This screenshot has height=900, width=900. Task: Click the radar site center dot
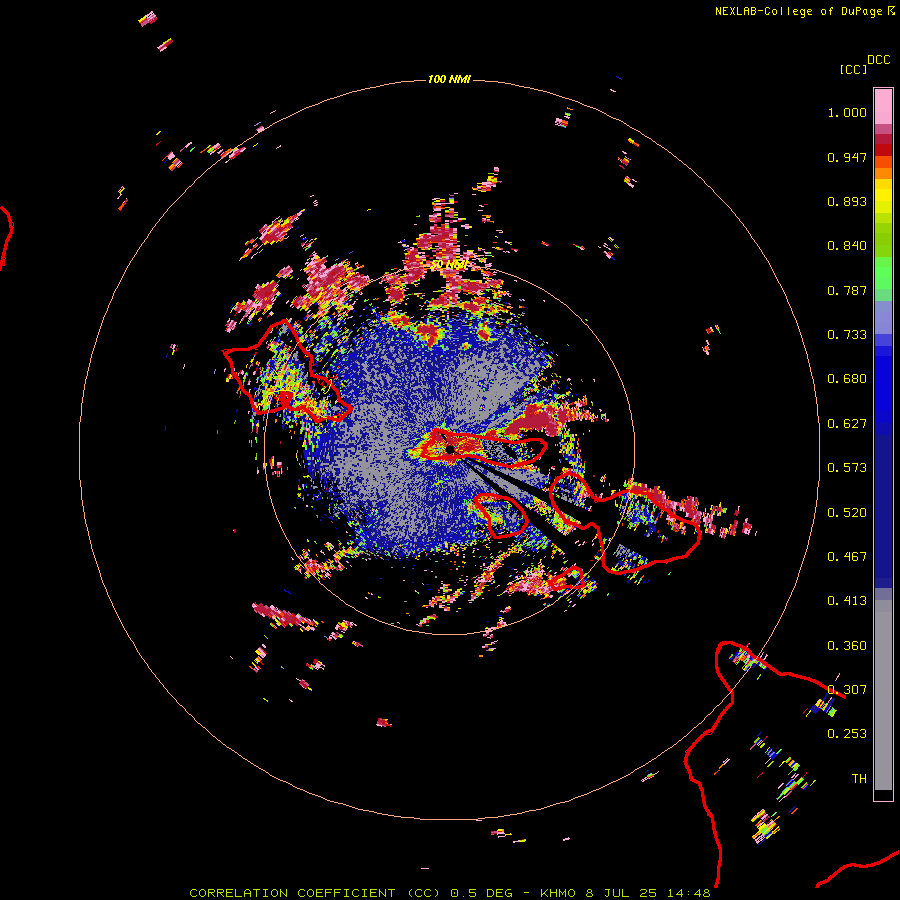(x=451, y=448)
